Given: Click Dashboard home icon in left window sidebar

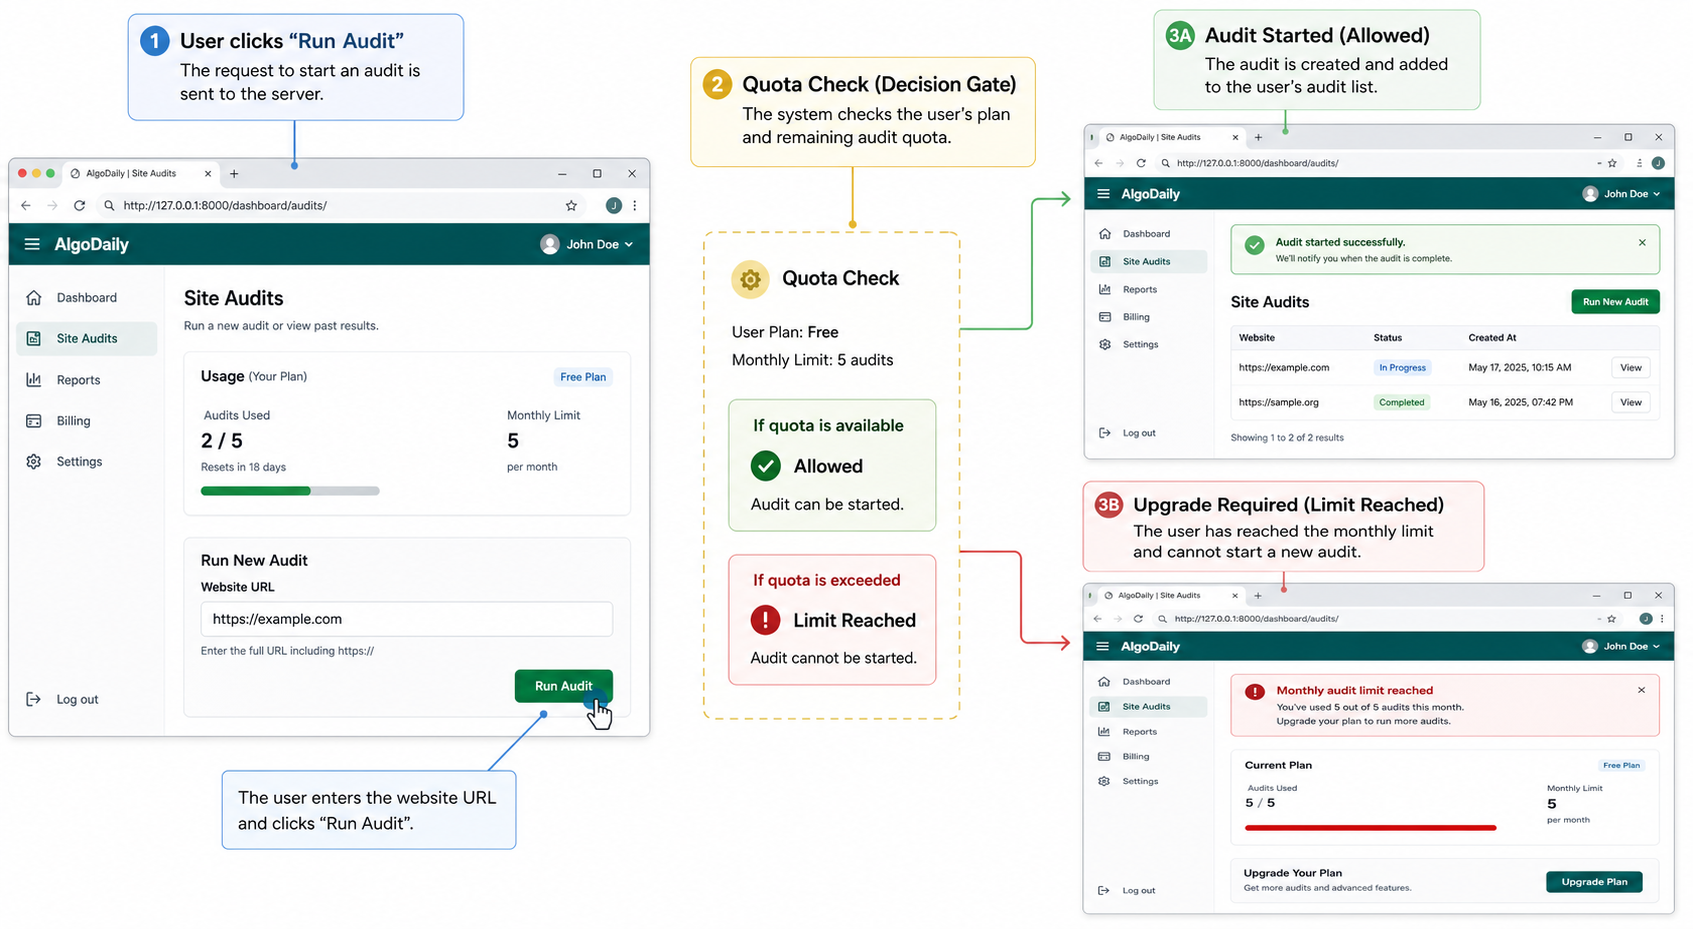Looking at the screenshot, I should [34, 298].
